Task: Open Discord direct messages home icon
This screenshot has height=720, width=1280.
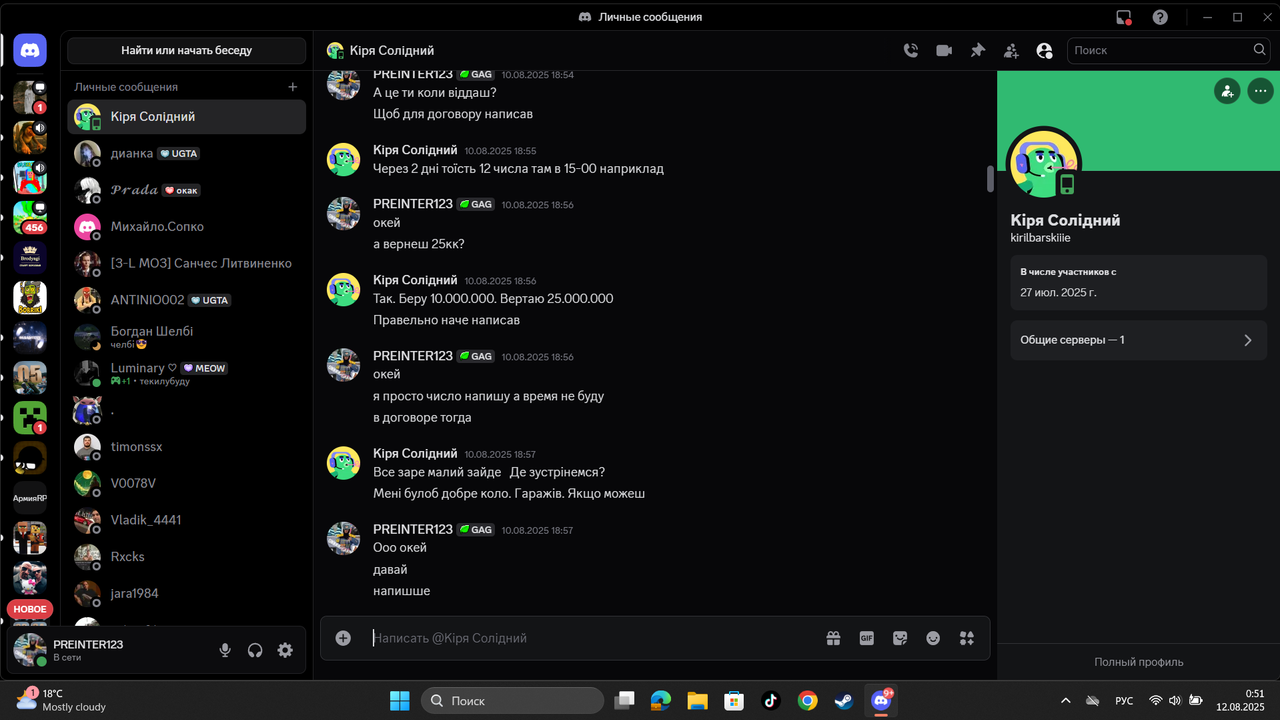Action: pos(30,50)
